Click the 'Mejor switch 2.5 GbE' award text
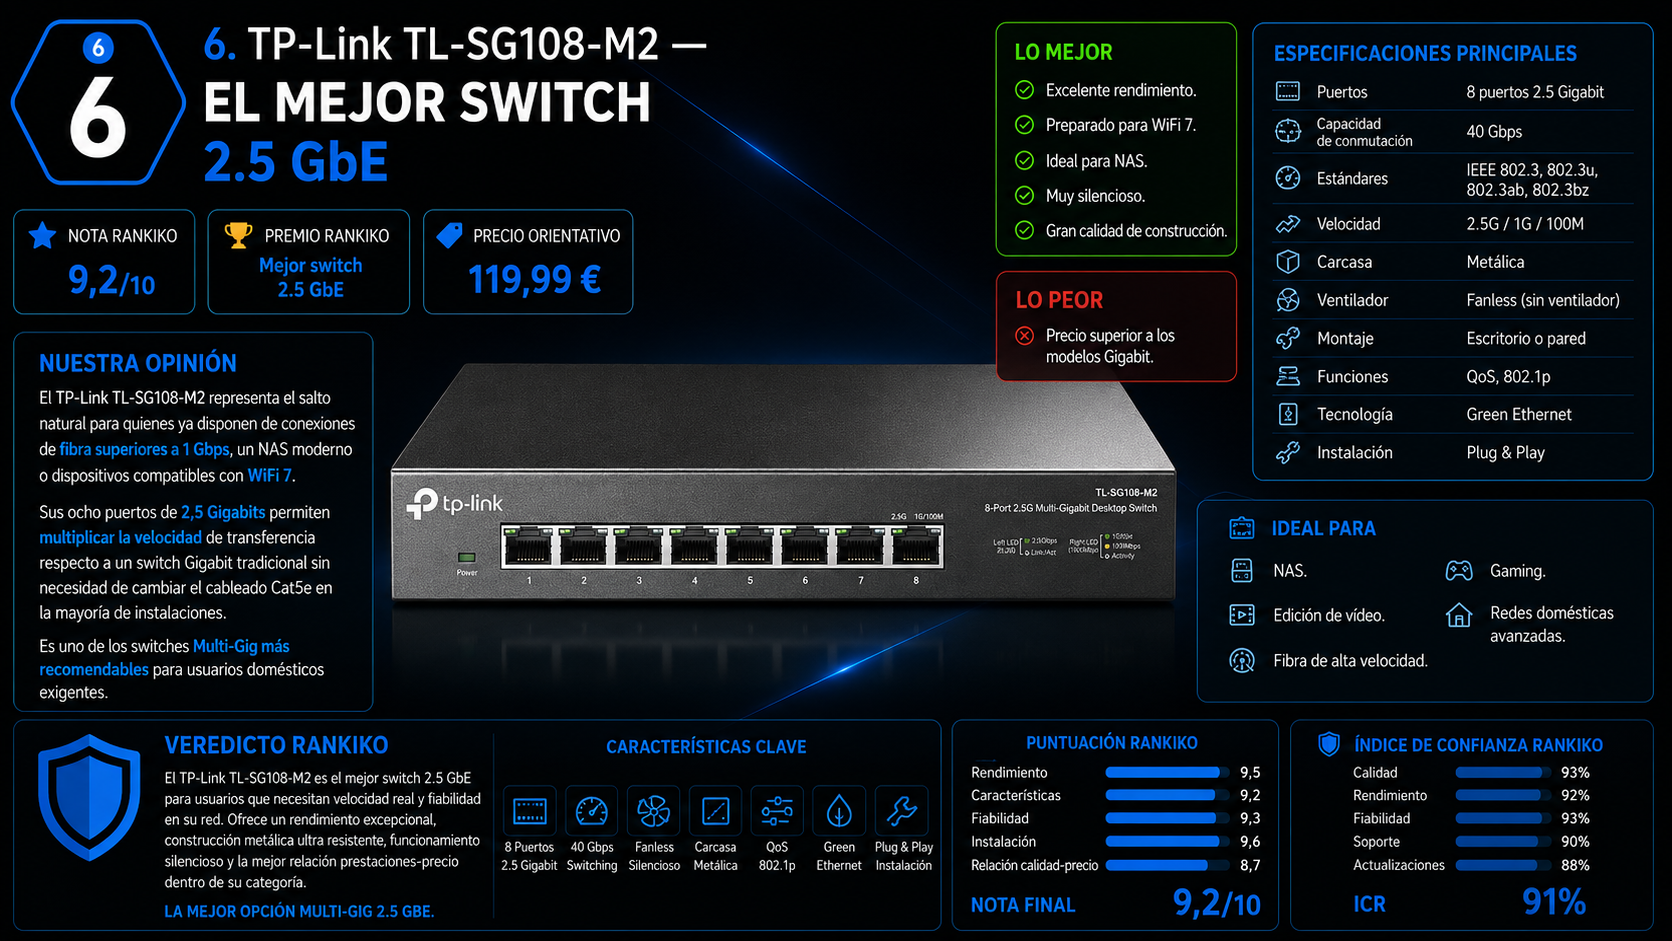The width and height of the screenshot is (1672, 941). pos(310,277)
